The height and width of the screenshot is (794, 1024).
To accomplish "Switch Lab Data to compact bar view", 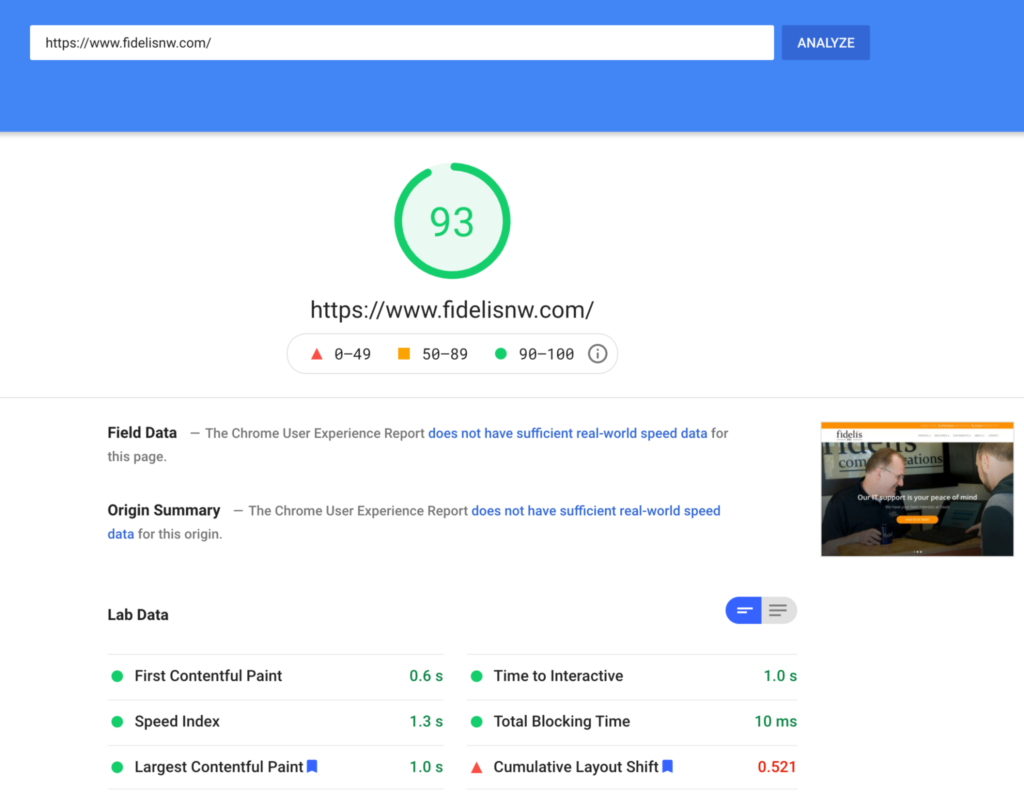I will click(744, 611).
